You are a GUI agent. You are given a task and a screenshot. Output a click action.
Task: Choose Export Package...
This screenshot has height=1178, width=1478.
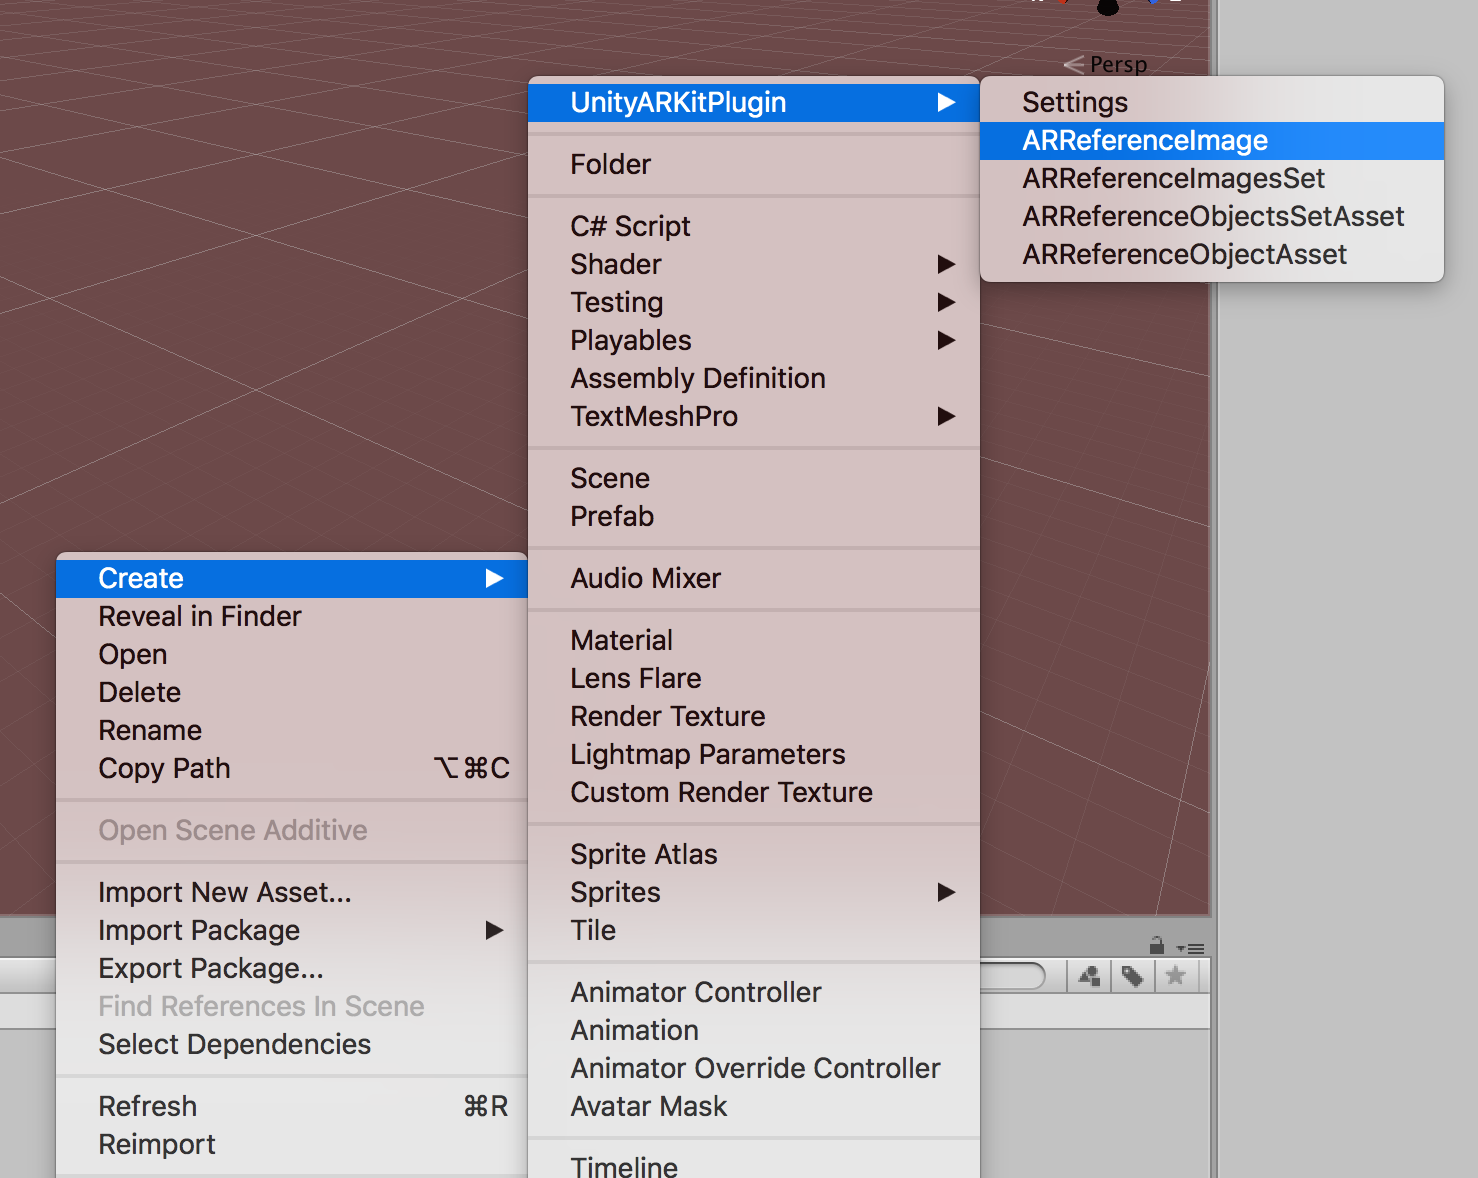tap(291, 968)
